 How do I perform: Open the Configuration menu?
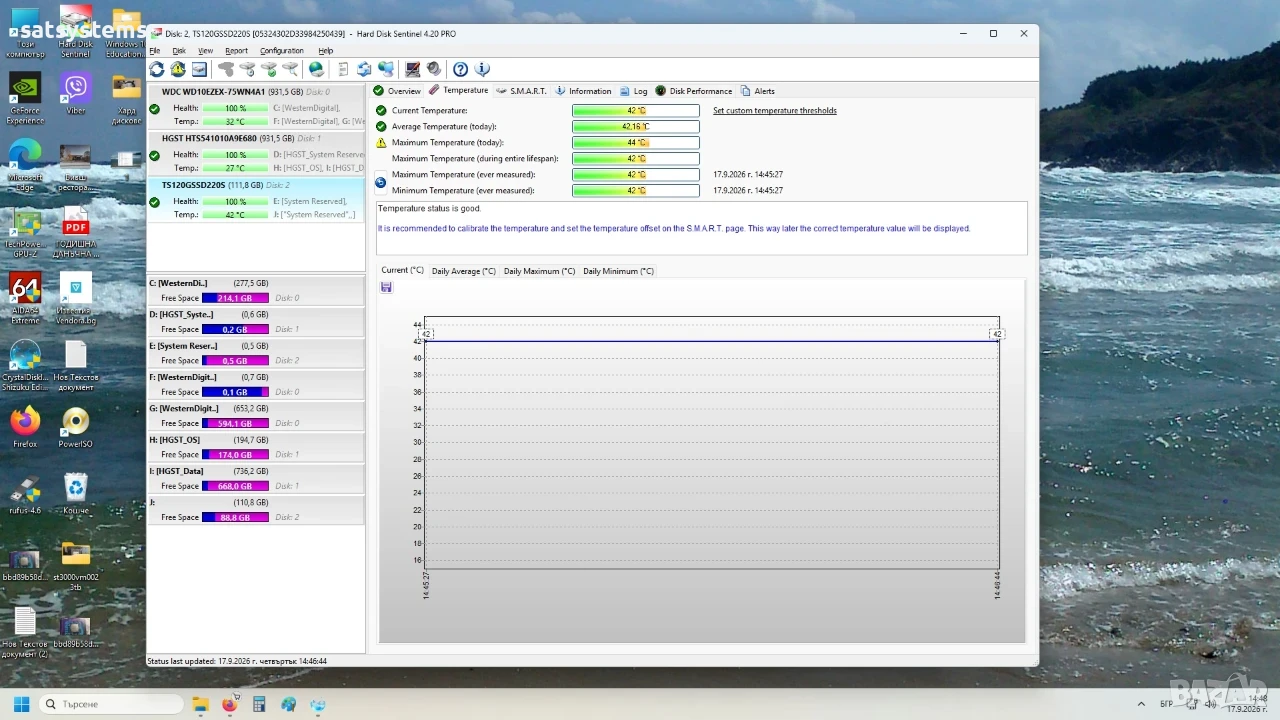(282, 51)
